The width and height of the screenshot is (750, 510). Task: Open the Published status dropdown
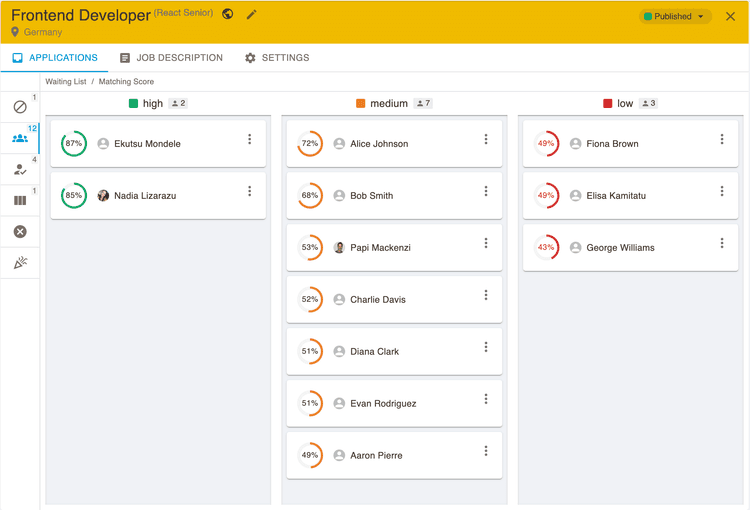click(x=675, y=17)
